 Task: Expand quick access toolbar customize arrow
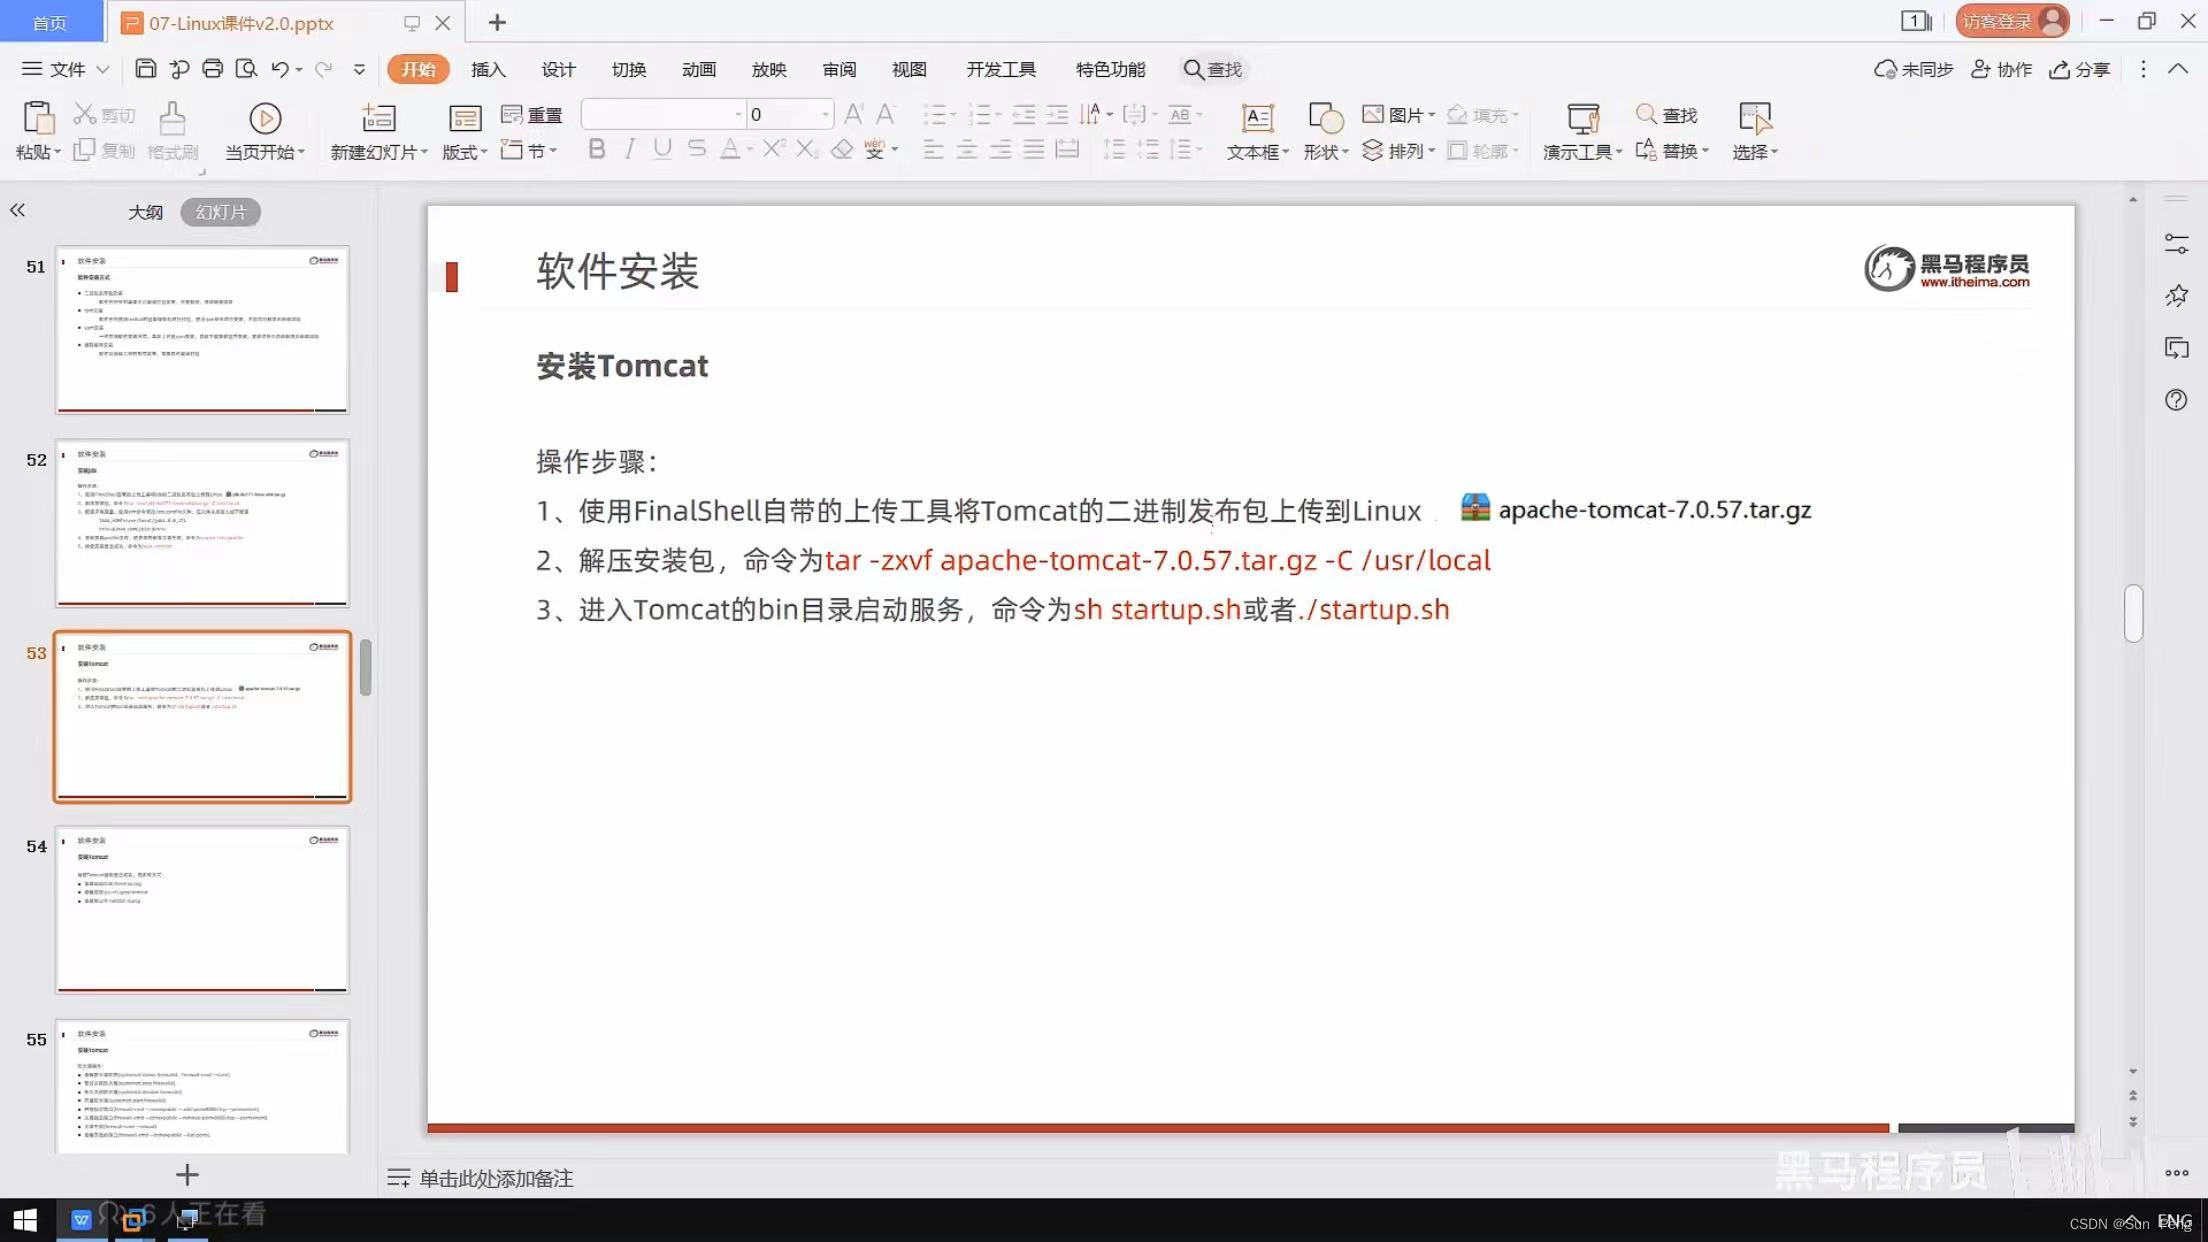(359, 69)
